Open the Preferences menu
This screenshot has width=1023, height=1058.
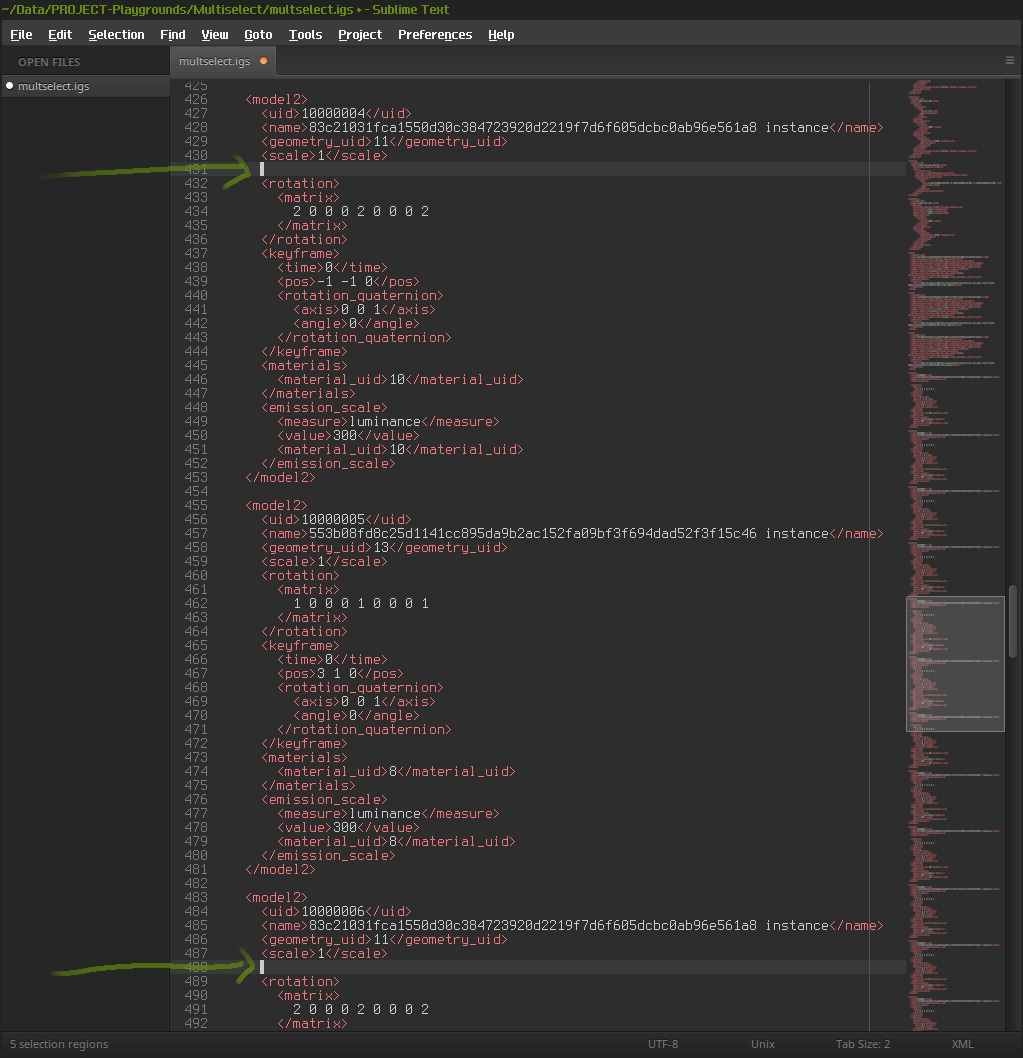[x=434, y=34]
